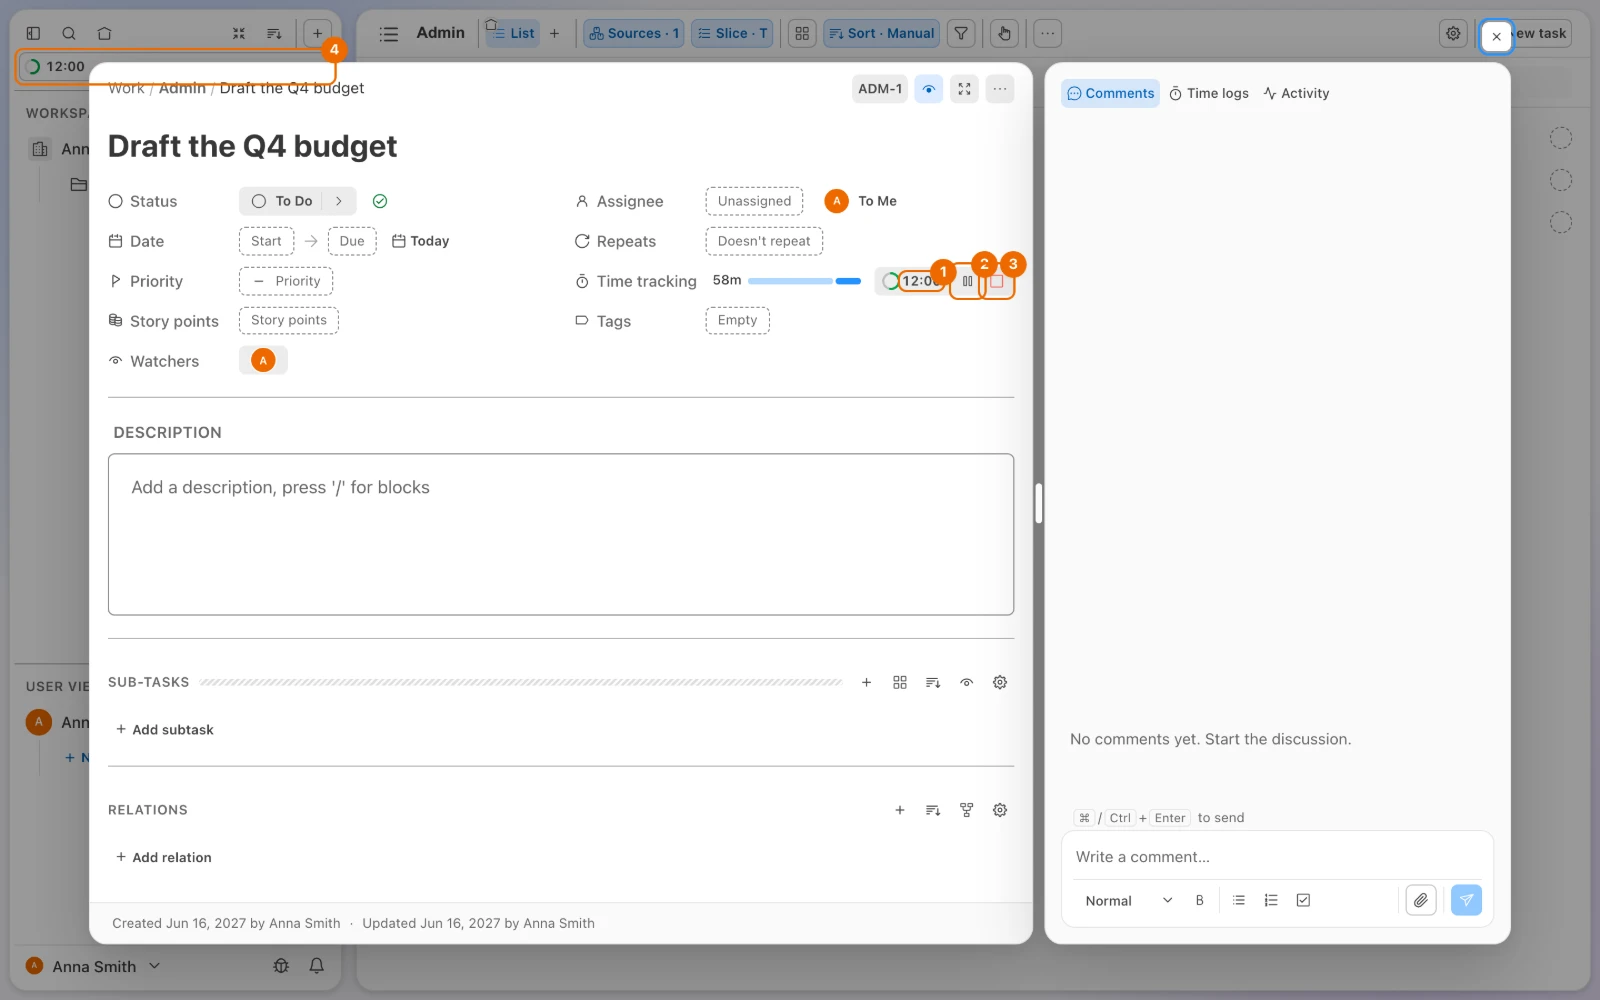Attach a file to comment

(1421, 900)
